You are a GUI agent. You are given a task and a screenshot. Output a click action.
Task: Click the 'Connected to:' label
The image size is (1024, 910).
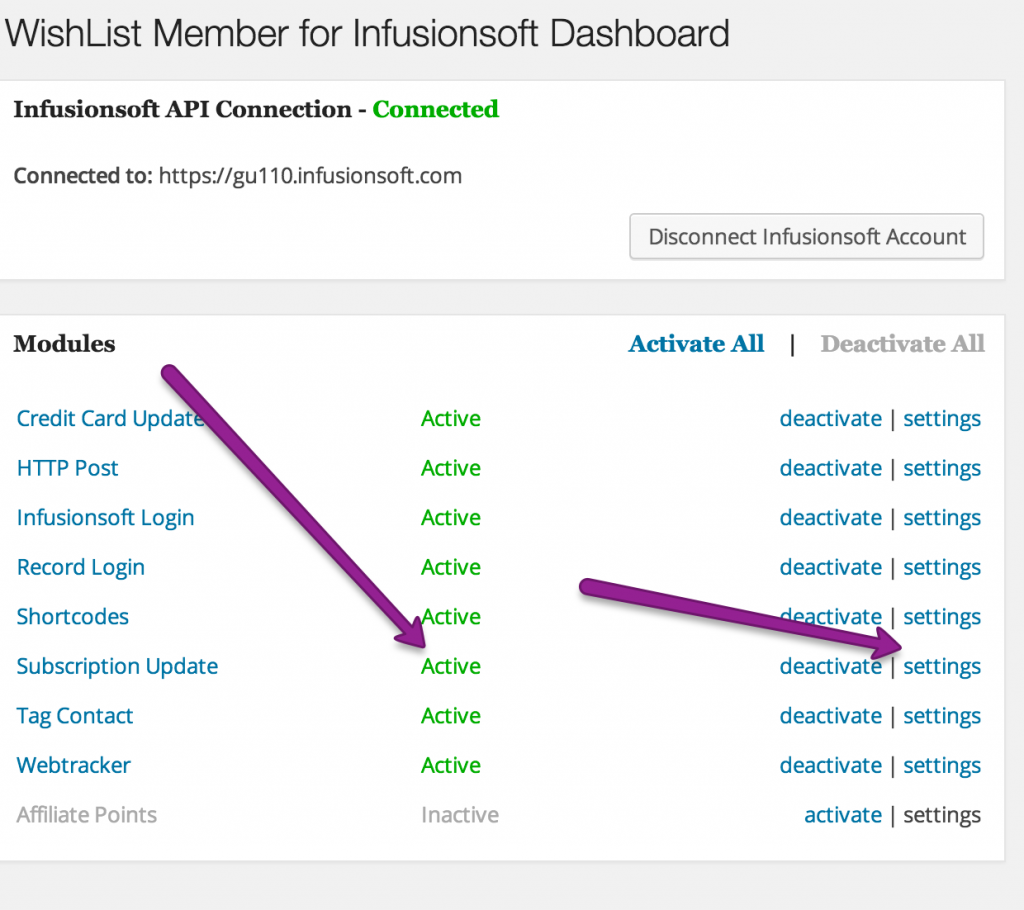point(83,176)
